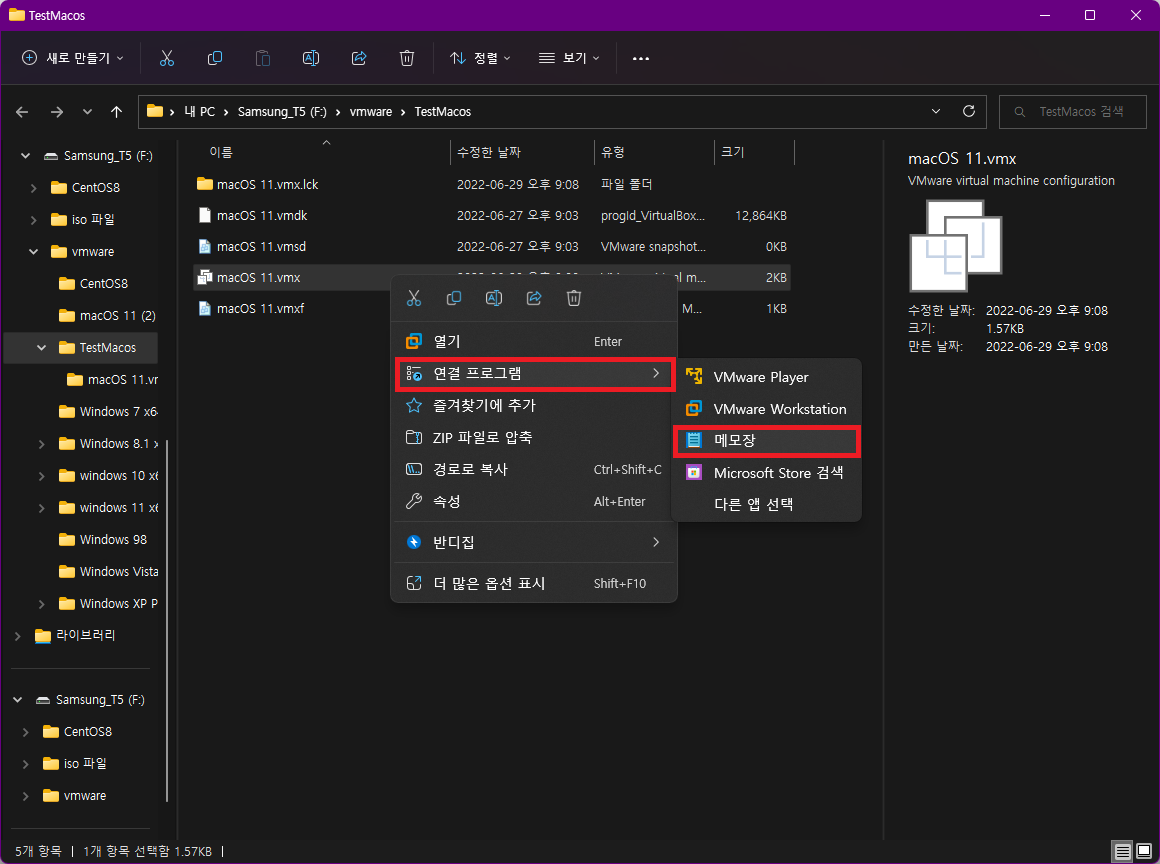Expand the Windows XP folder node

pos(41,604)
